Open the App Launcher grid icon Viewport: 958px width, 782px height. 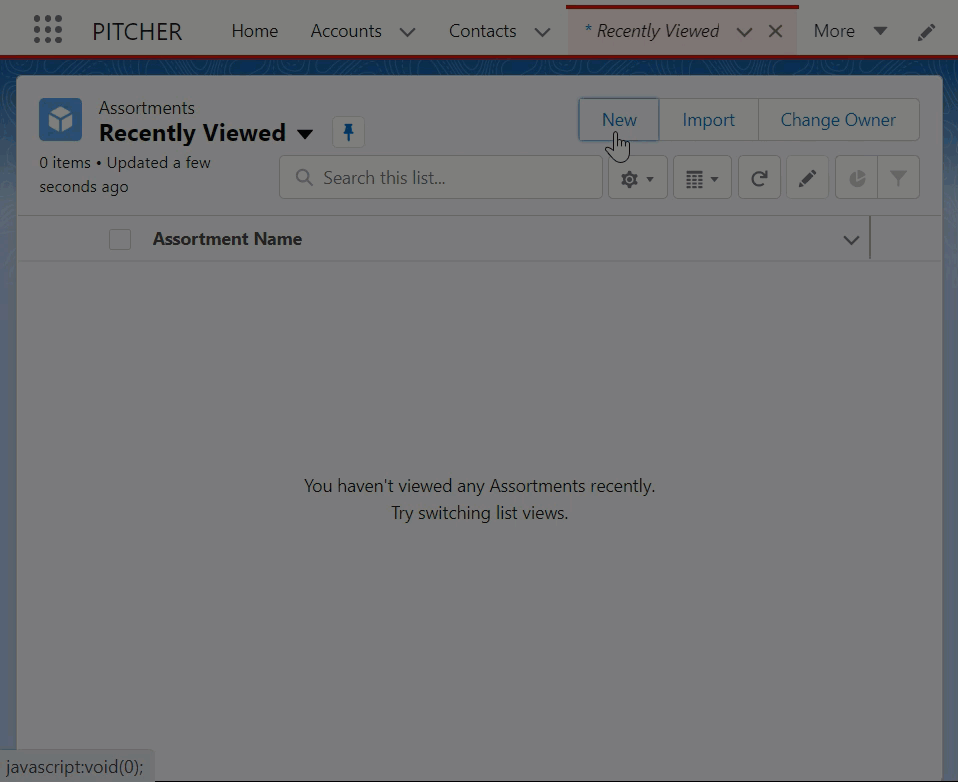[47, 30]
